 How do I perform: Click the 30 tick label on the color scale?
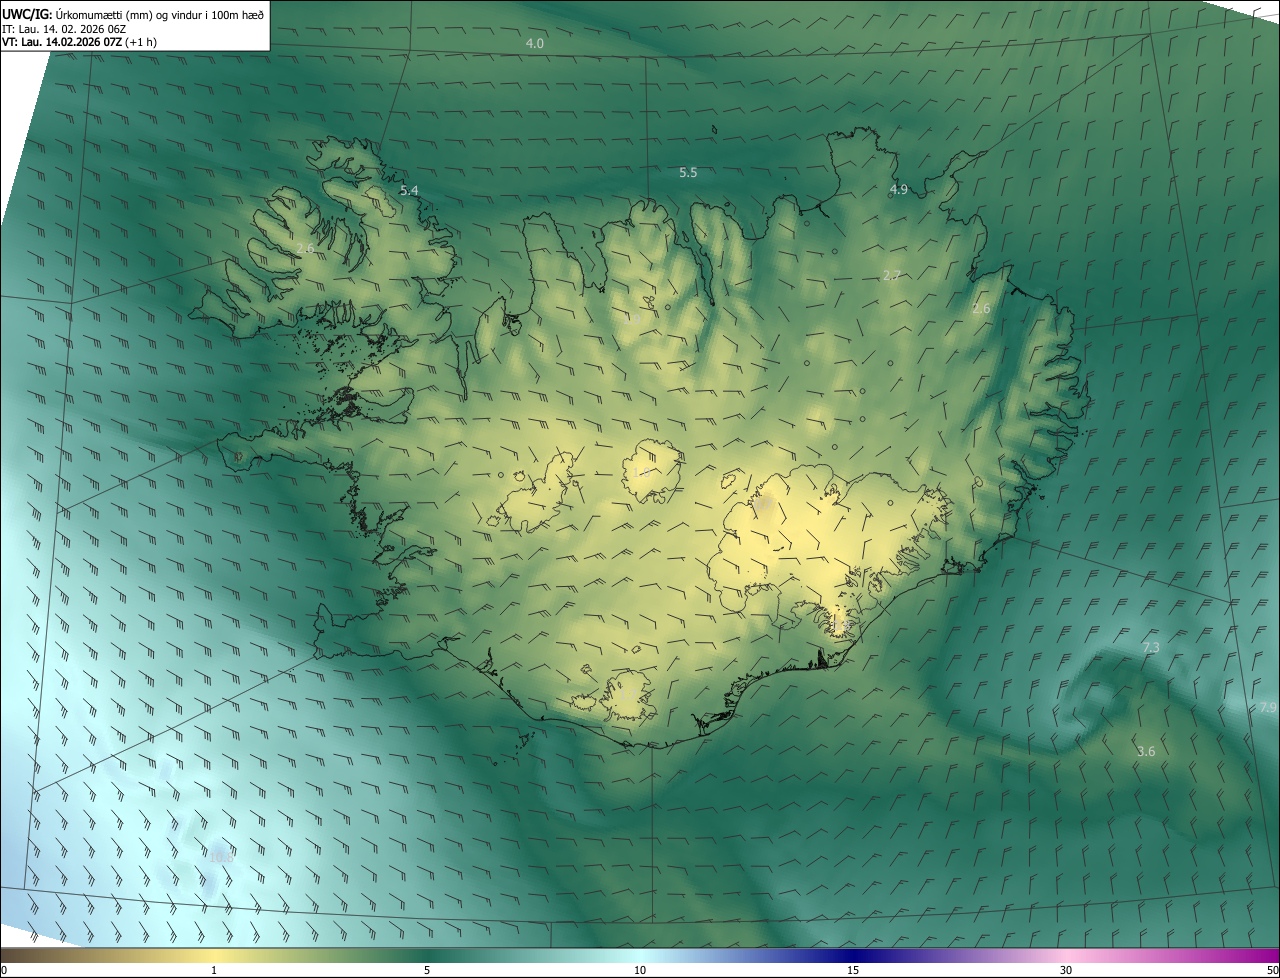pos(1066,971)
